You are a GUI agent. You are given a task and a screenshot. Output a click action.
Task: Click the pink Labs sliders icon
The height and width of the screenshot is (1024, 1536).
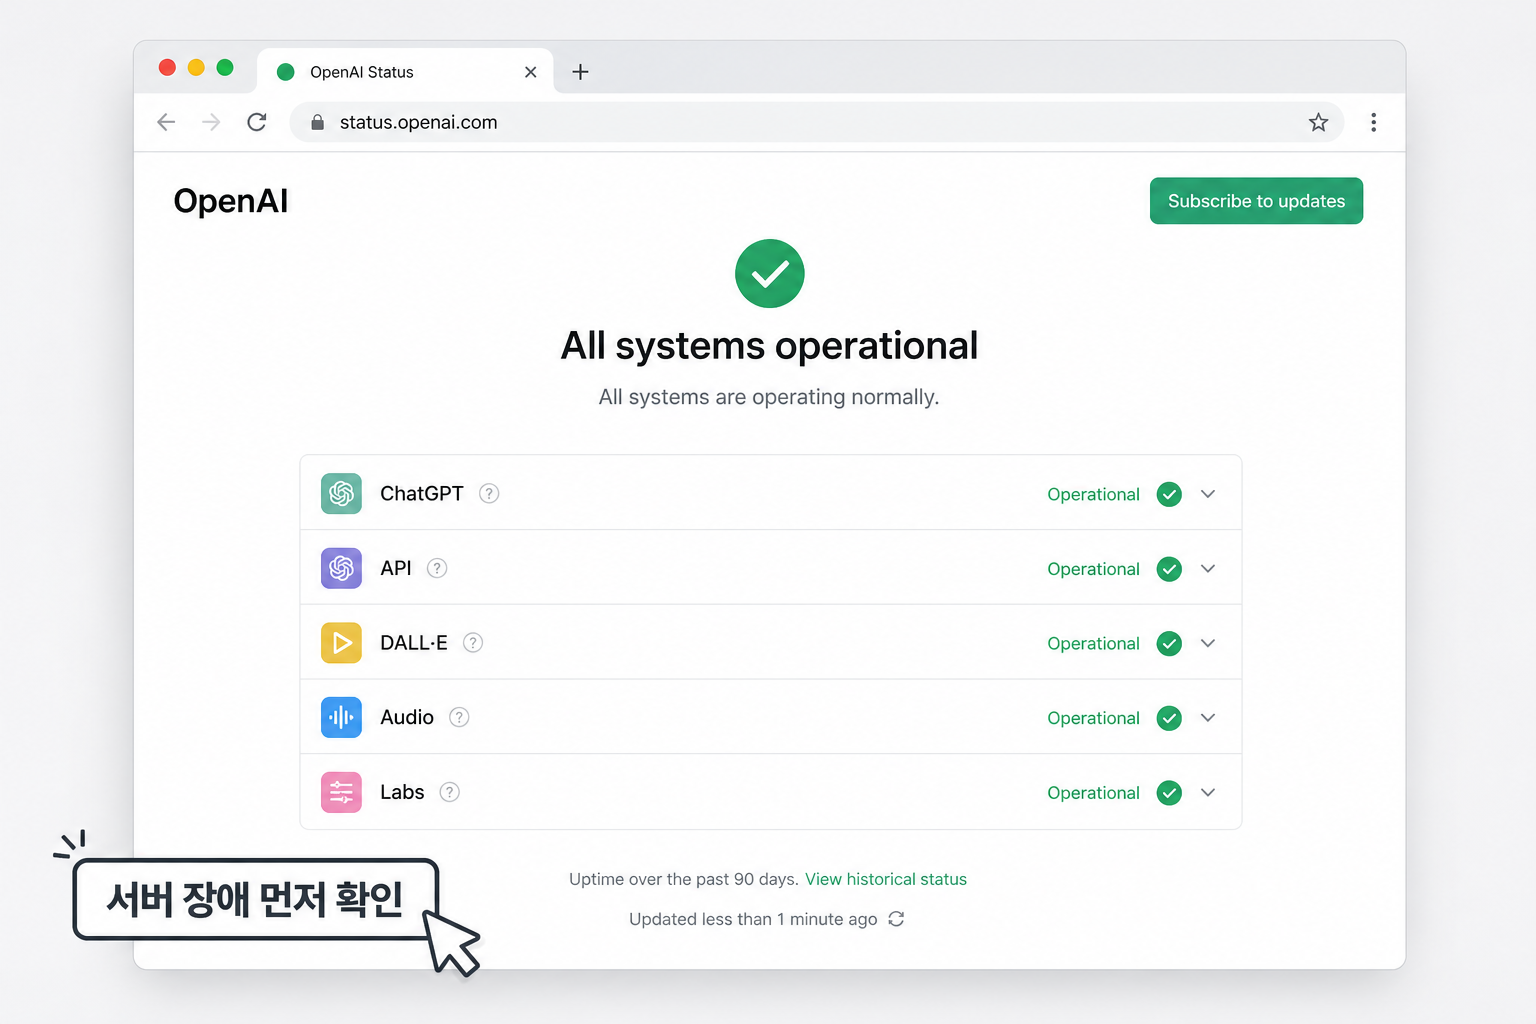pos(341,792)
